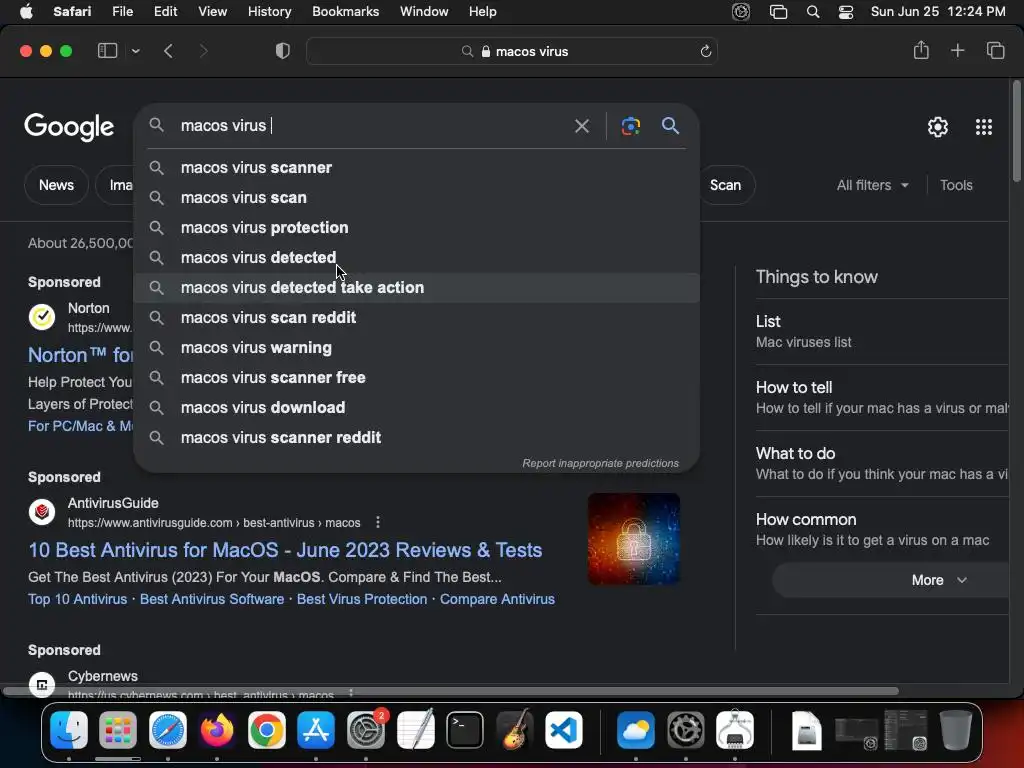Click the Safari address bar

(512, 51)
